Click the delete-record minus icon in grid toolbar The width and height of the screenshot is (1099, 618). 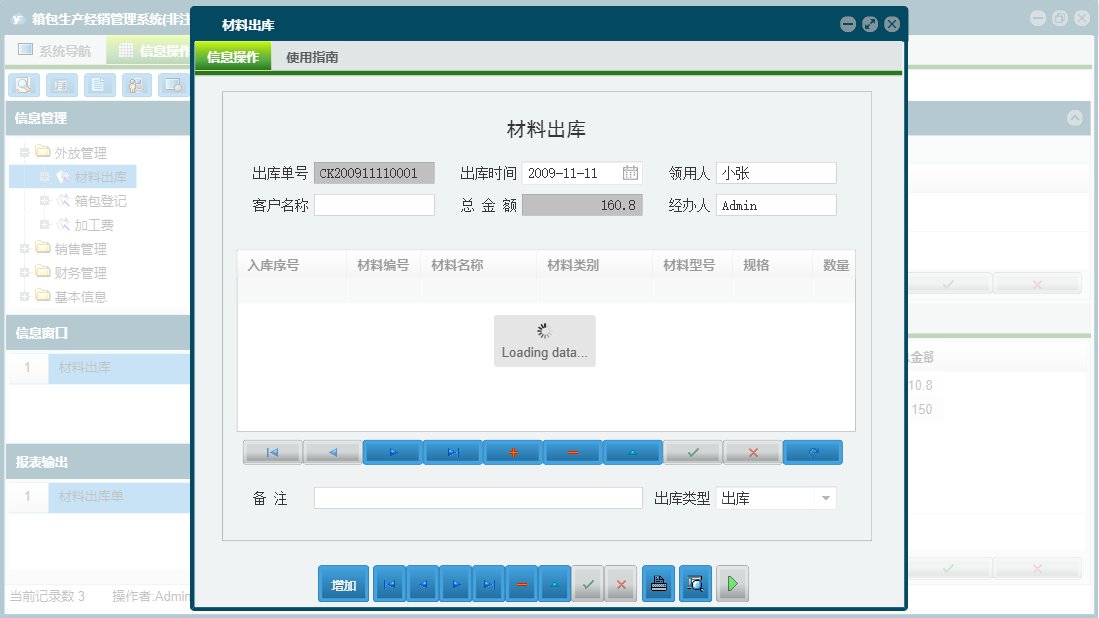coord(573,452)
